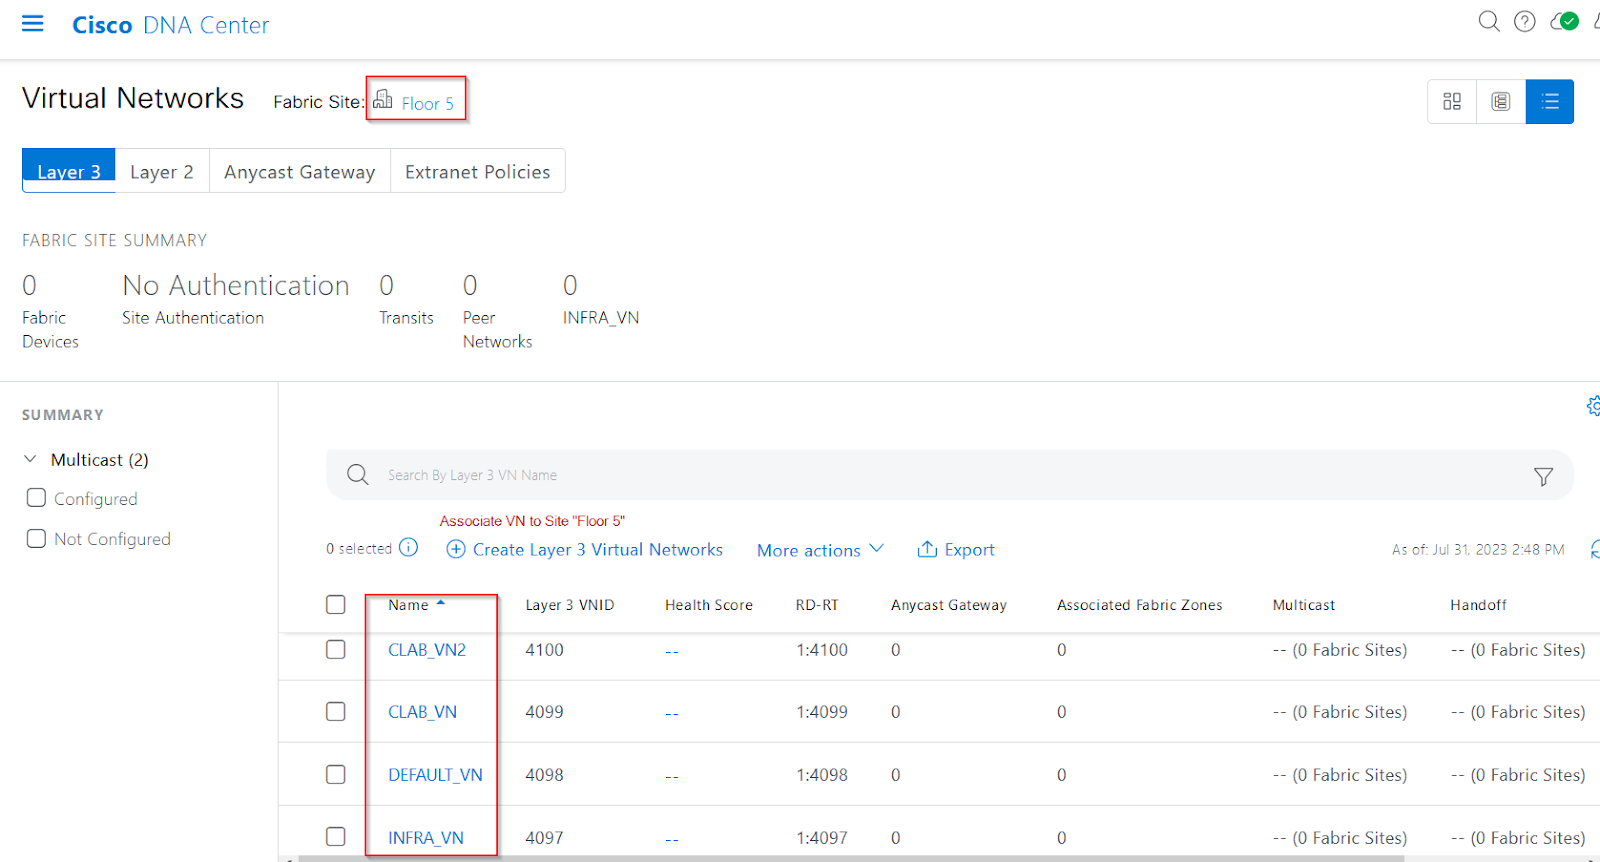1600x862 pixels.
Task: Switch to the middle table view icon
Action: [1501, 101]
